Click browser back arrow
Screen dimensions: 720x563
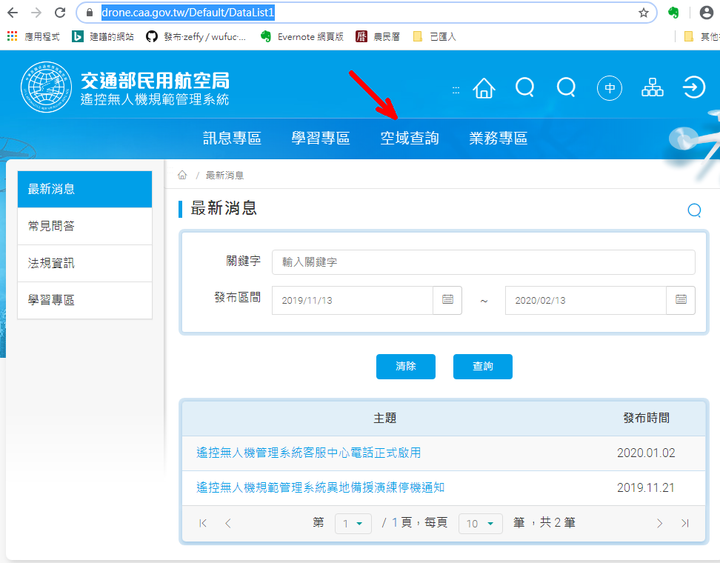pos(12,12)
